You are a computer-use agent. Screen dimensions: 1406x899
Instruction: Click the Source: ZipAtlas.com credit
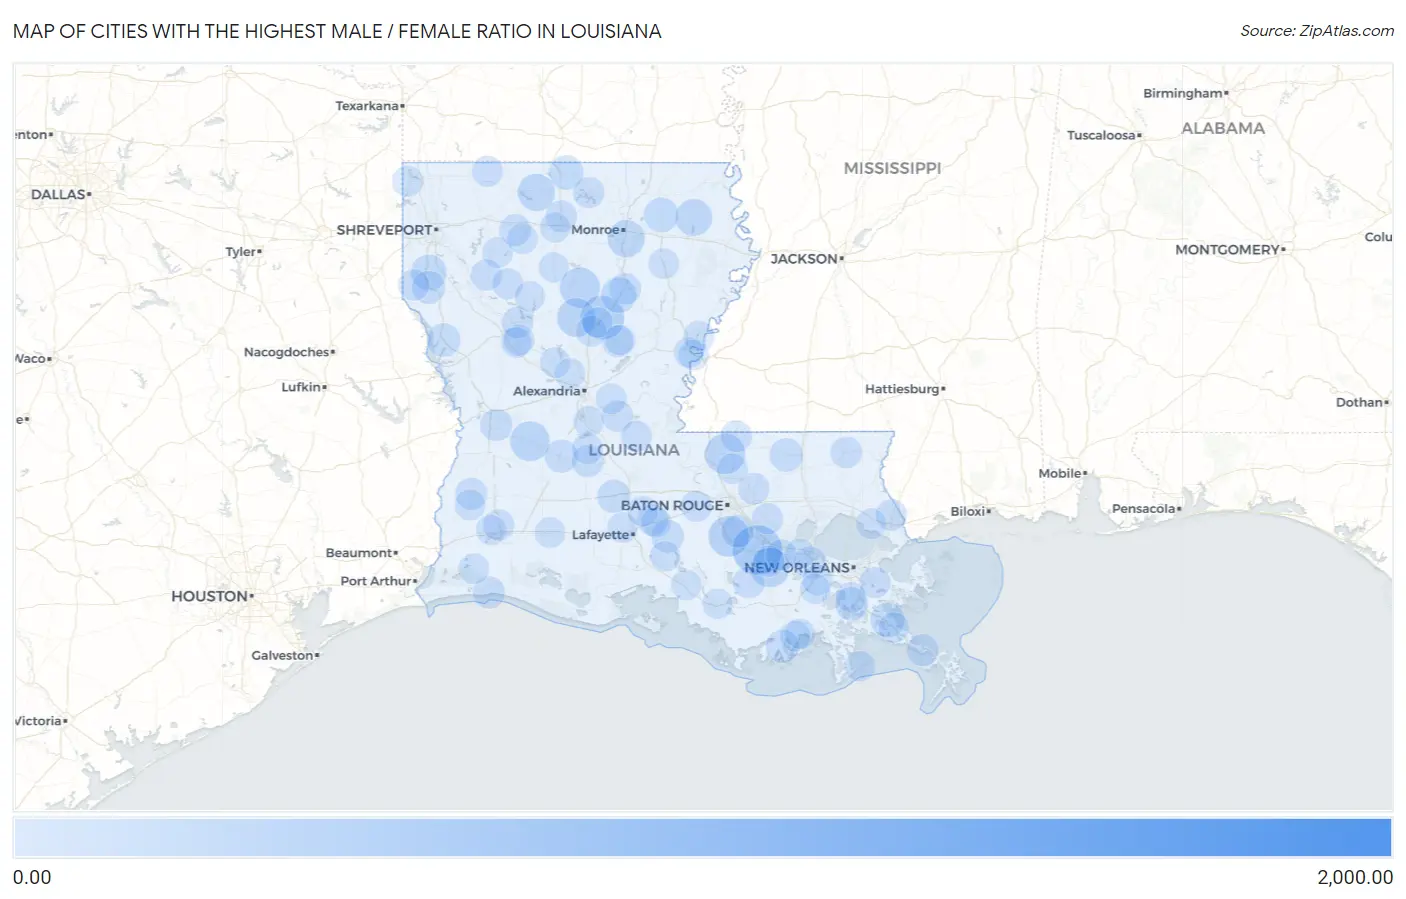(x=1317, y=31)
